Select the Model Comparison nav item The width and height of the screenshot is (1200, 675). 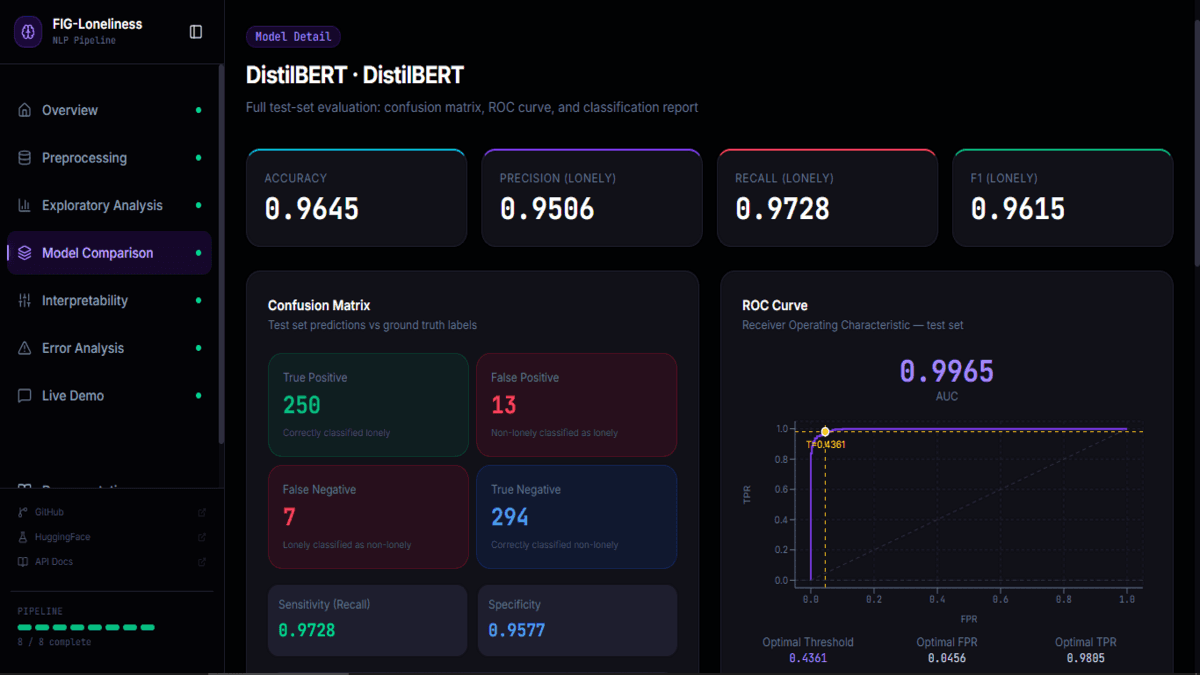[x=109, y=253]
